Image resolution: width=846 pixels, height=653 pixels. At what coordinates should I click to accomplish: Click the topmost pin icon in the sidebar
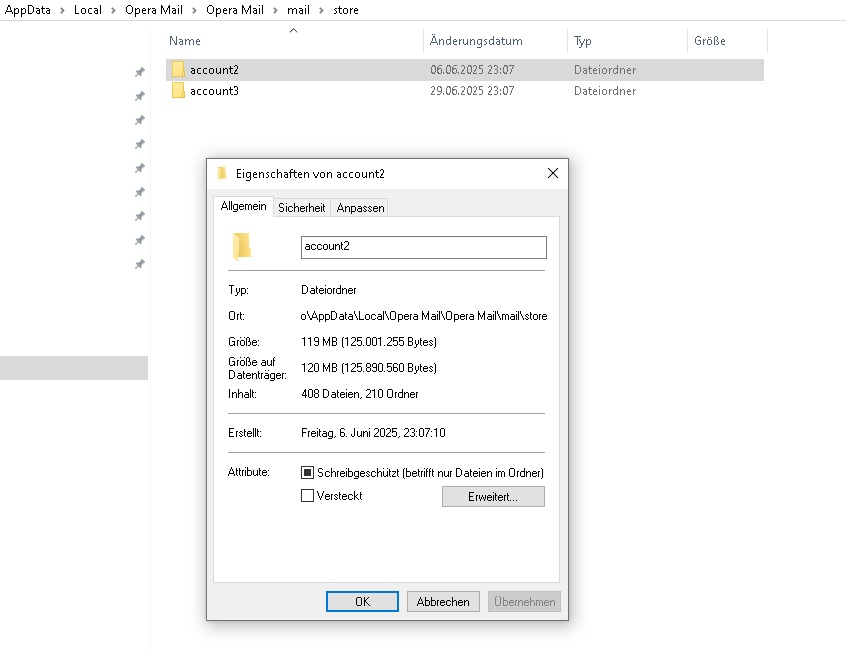(140, 72)
